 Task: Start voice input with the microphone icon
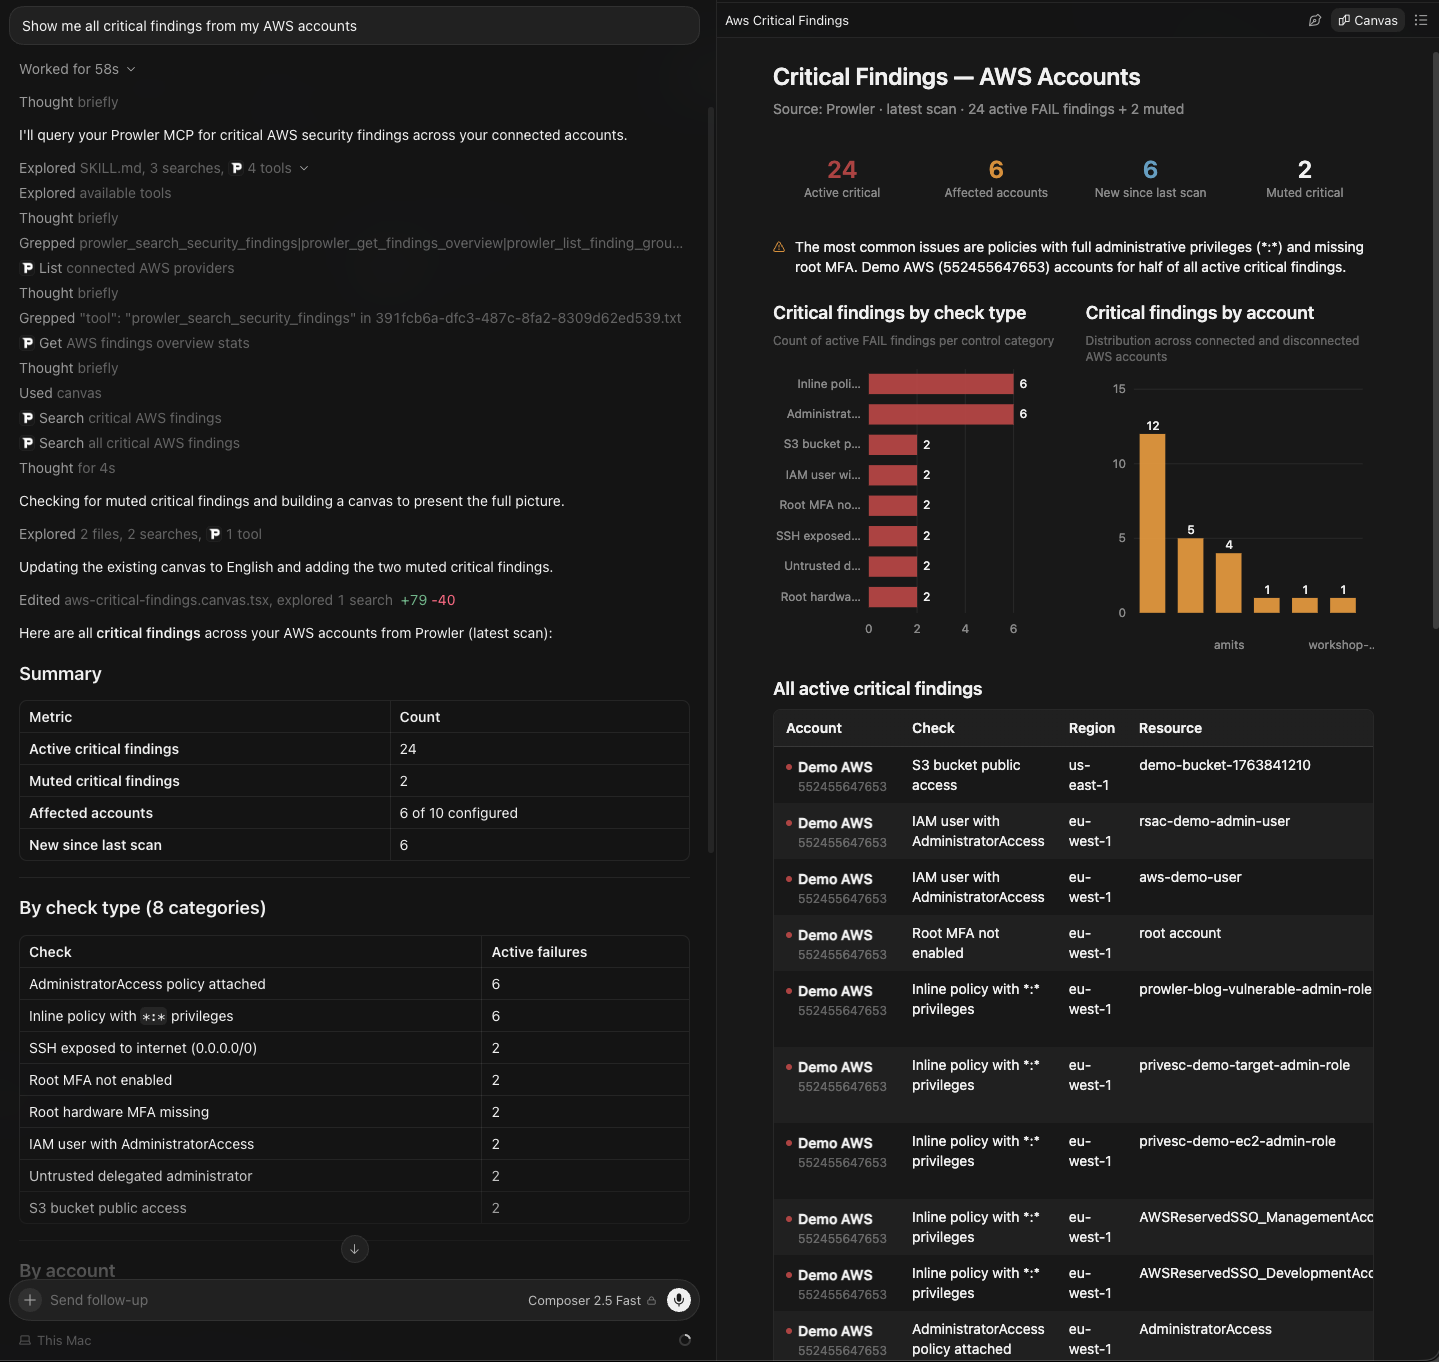(x=679, y=1300)
